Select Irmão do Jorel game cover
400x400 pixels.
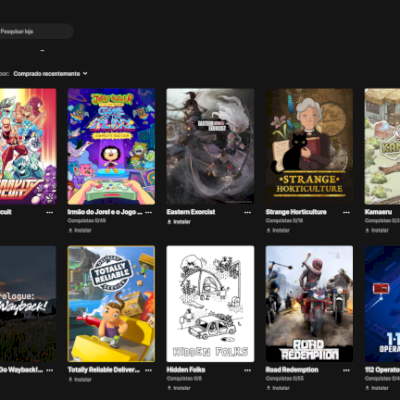111,146
